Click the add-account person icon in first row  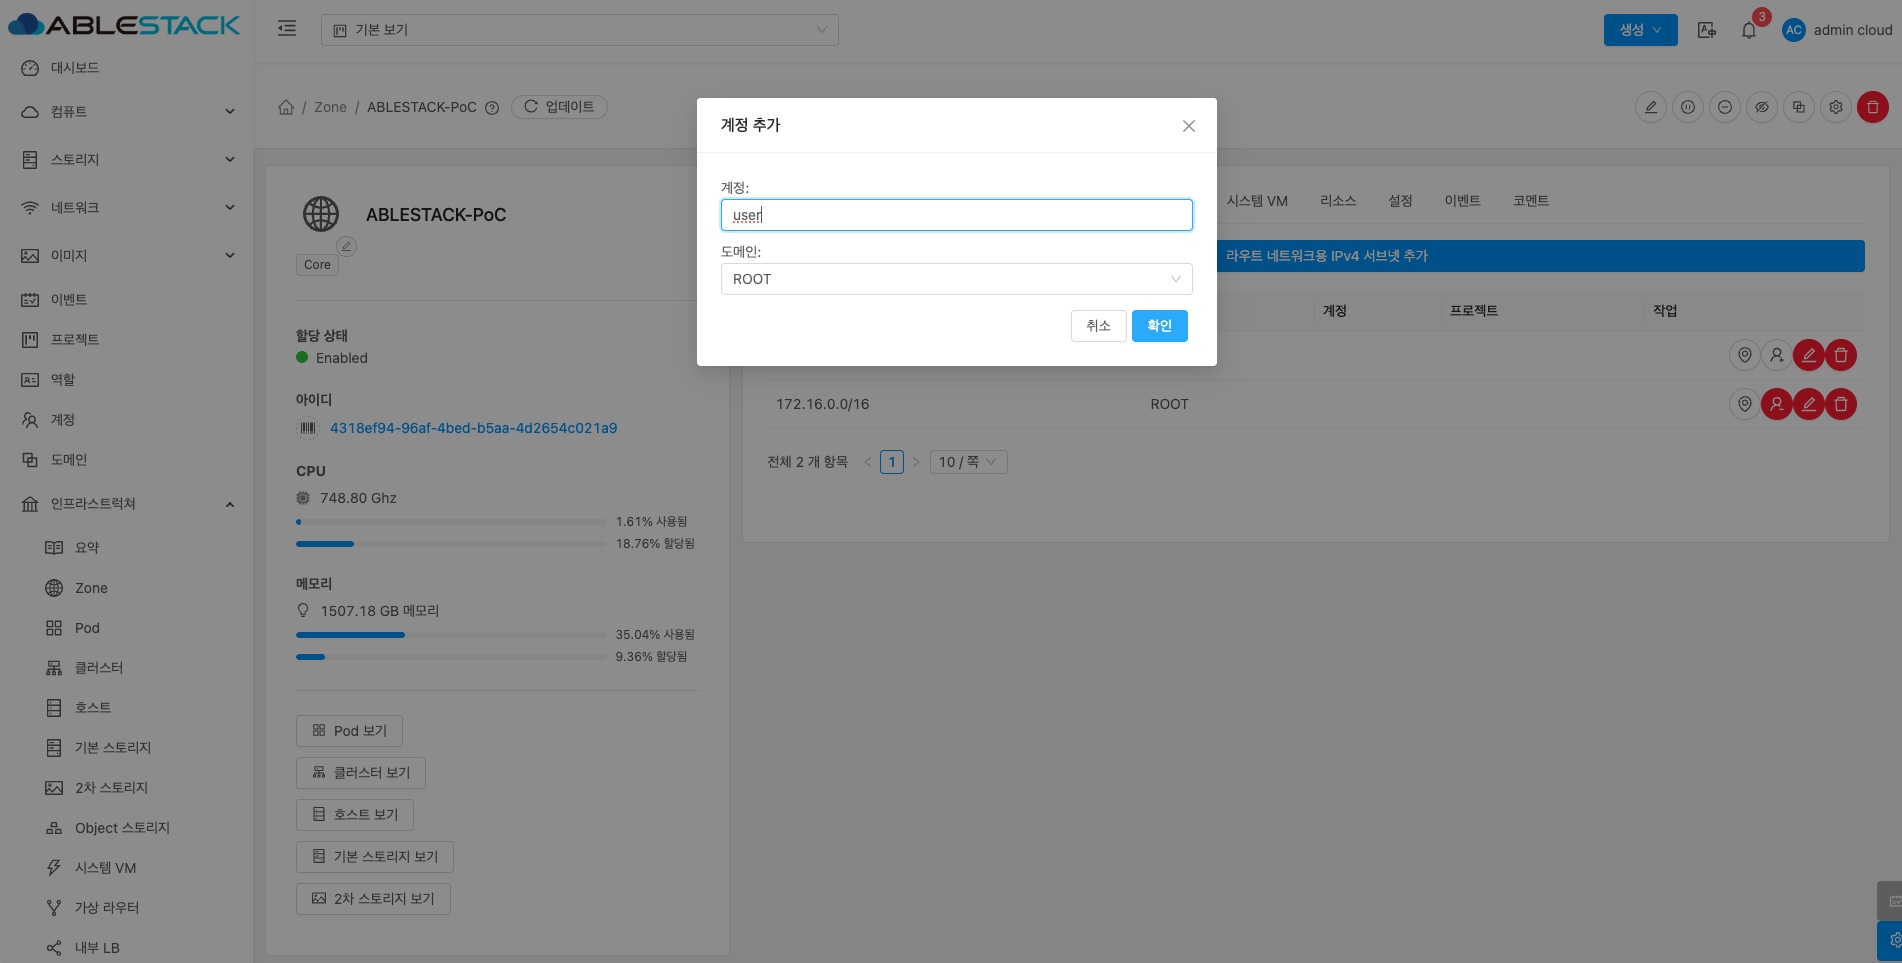pyautogui.click(x=1776, y=355)
